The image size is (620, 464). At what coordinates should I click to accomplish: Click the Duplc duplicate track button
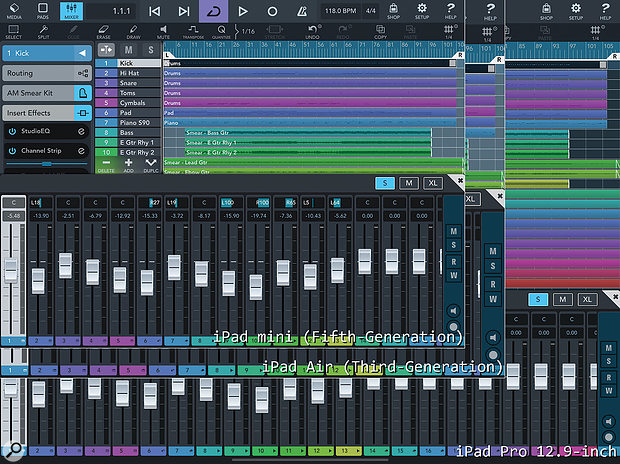pos(151,165)
